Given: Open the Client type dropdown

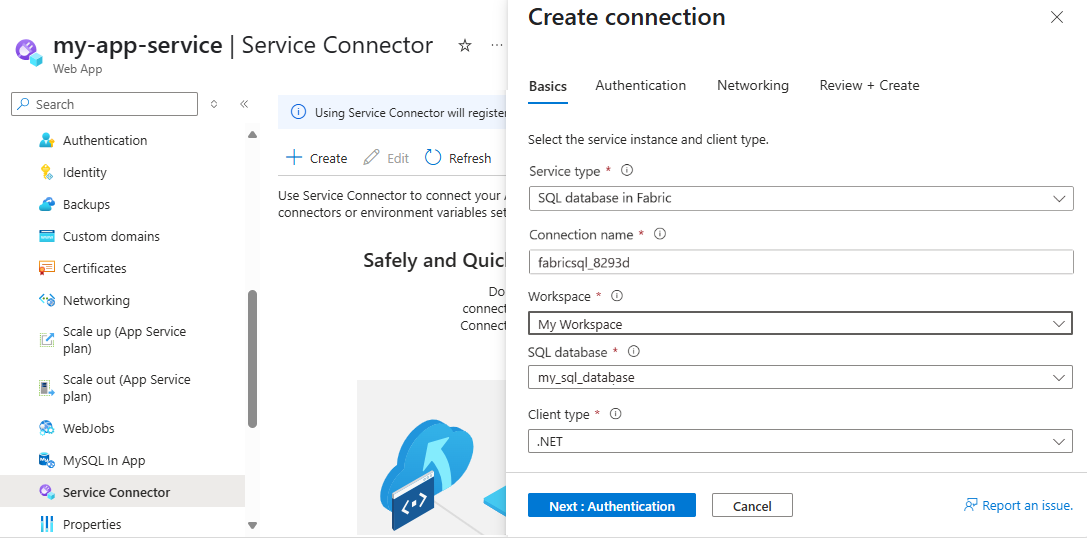Looking at the screenshot, I should [x=800, y=441].
